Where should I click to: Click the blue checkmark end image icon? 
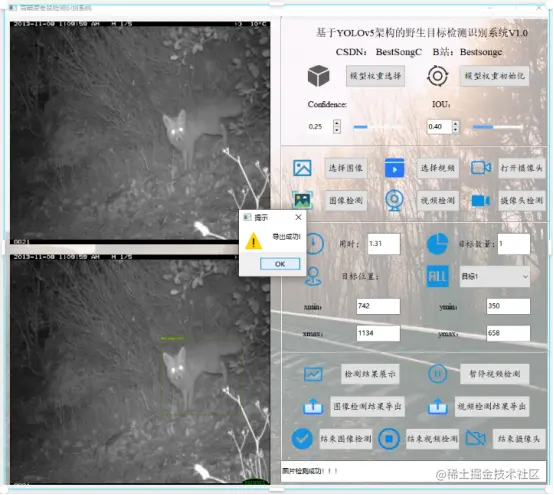[302, 439]
